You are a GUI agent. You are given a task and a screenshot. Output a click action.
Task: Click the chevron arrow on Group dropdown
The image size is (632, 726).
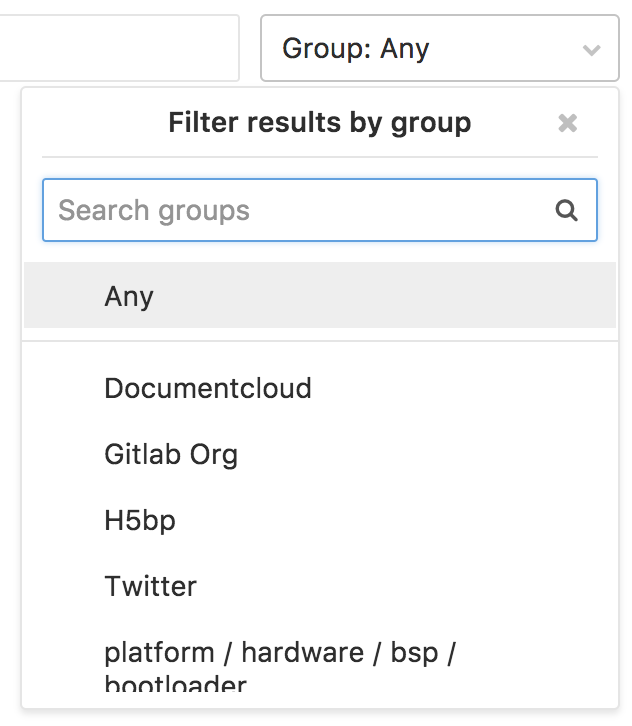click(x=591, y=50)
